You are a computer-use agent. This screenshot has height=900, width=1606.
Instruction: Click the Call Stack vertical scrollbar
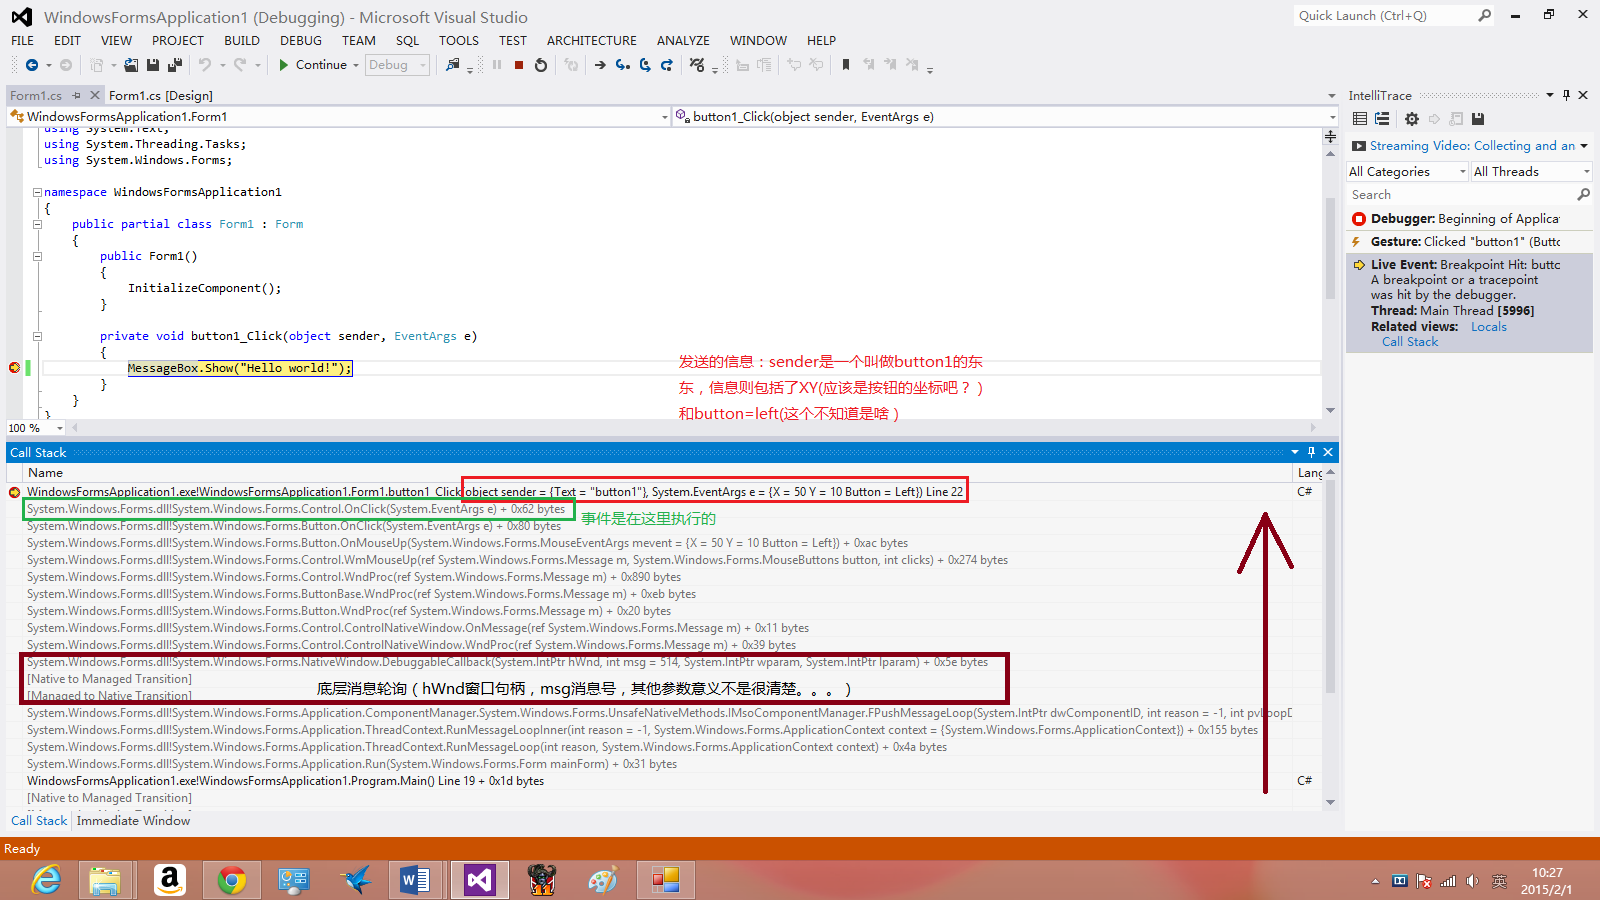pyautogui.click(x=1330, y=637)
